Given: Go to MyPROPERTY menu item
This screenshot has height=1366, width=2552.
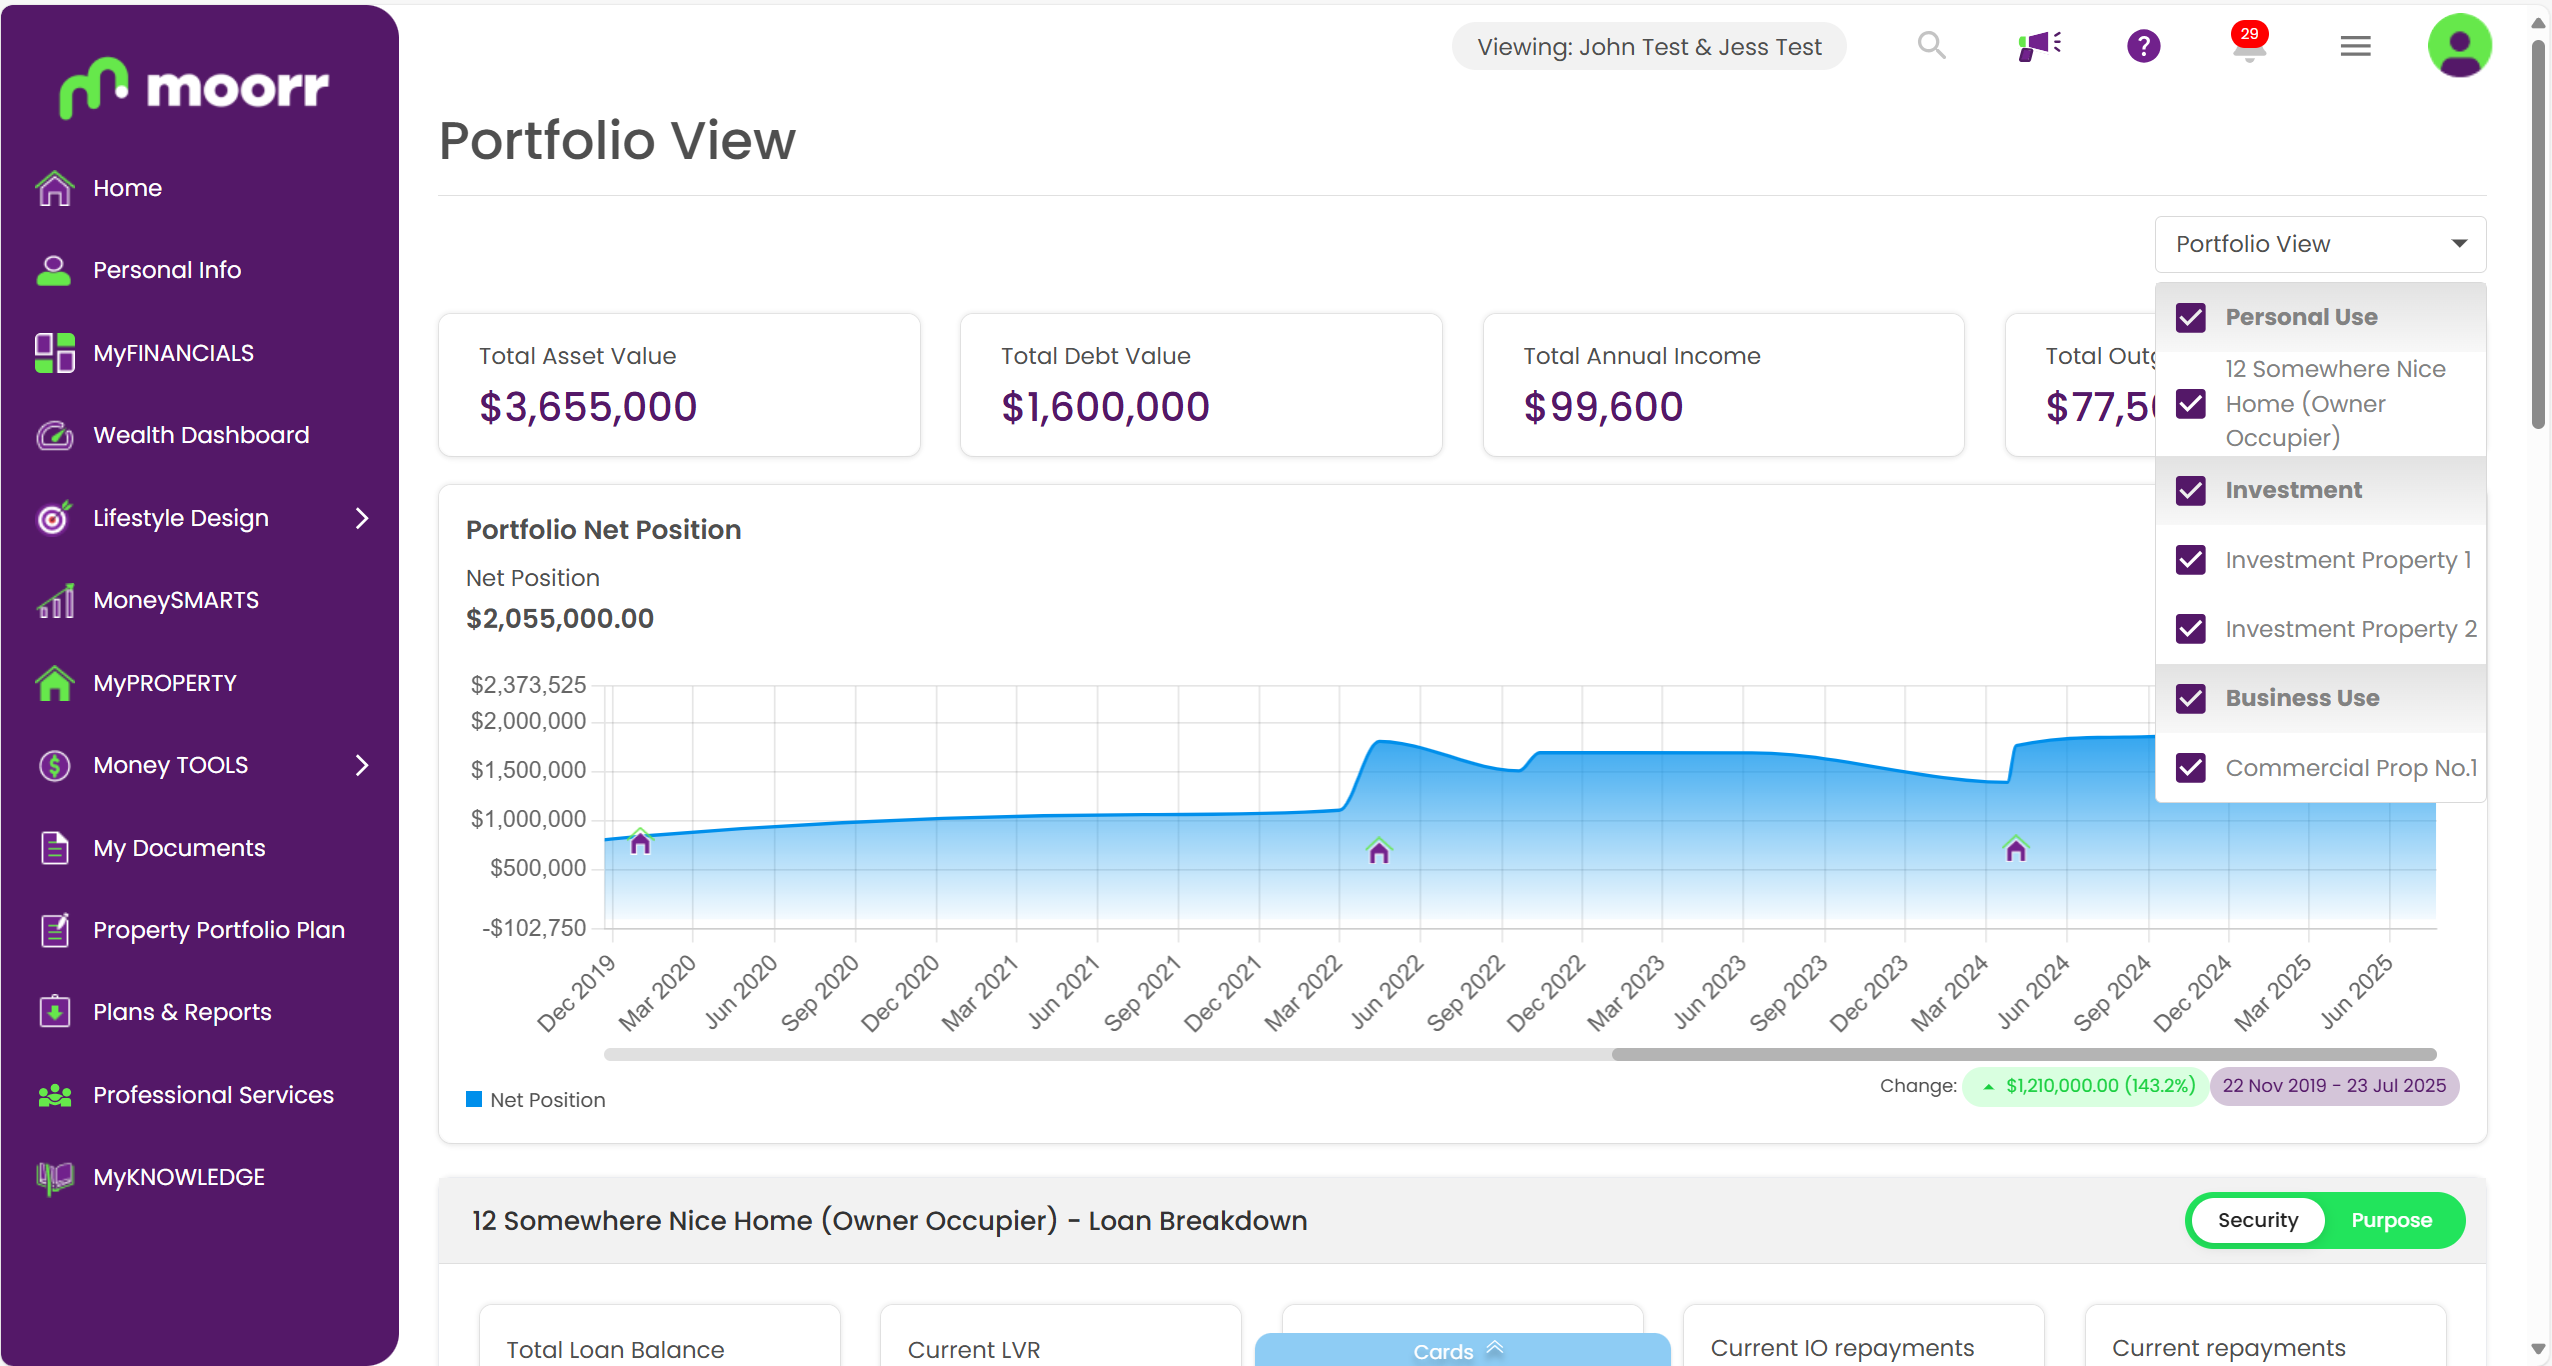Looking at the screenshot, I should click(x=164, y=683).
